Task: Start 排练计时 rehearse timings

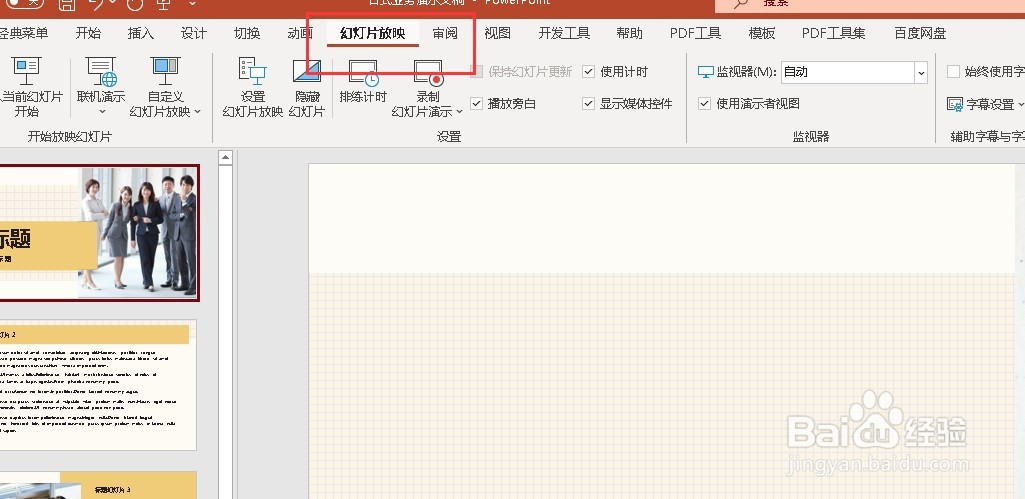Action: pos(363,82)
